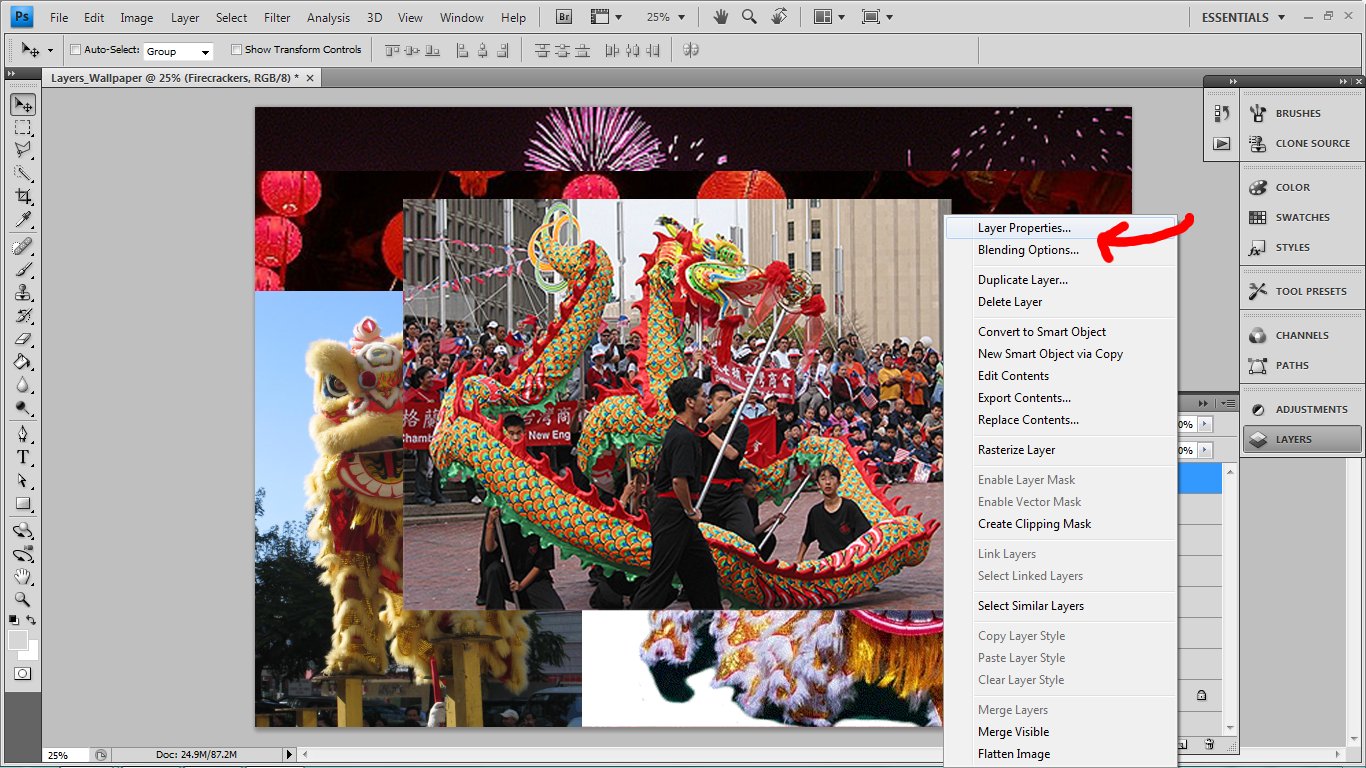Select the Brush tool

tap(23, 269)
